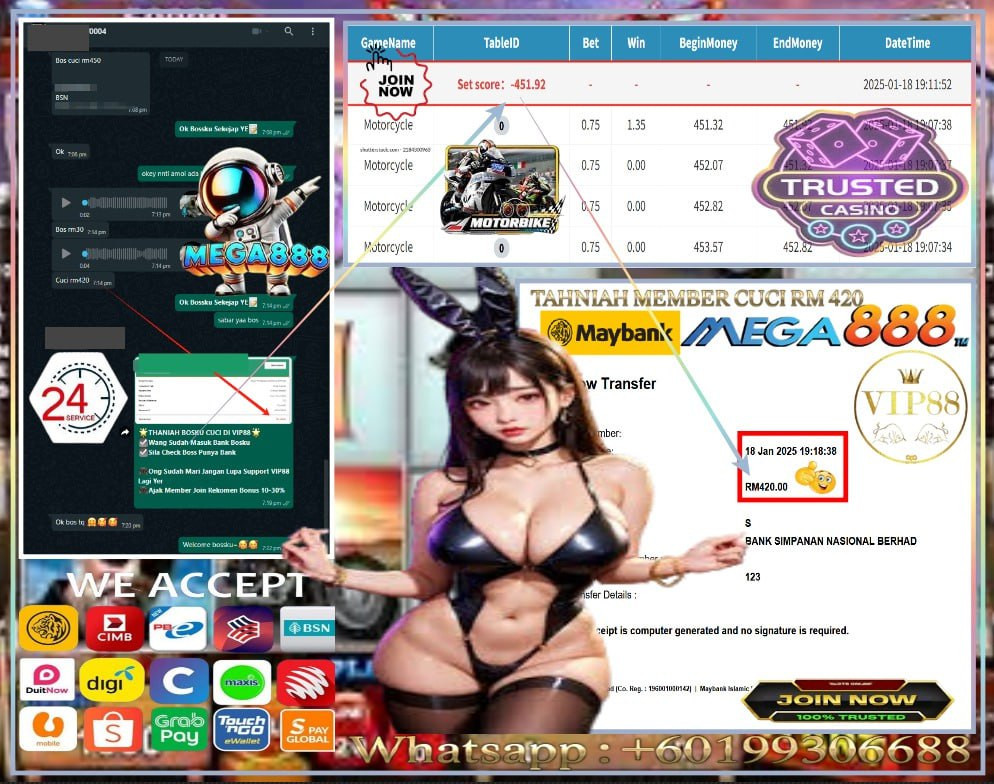
Task: Choose the Grab Pay icon
Action: click(x=179, y=729)
